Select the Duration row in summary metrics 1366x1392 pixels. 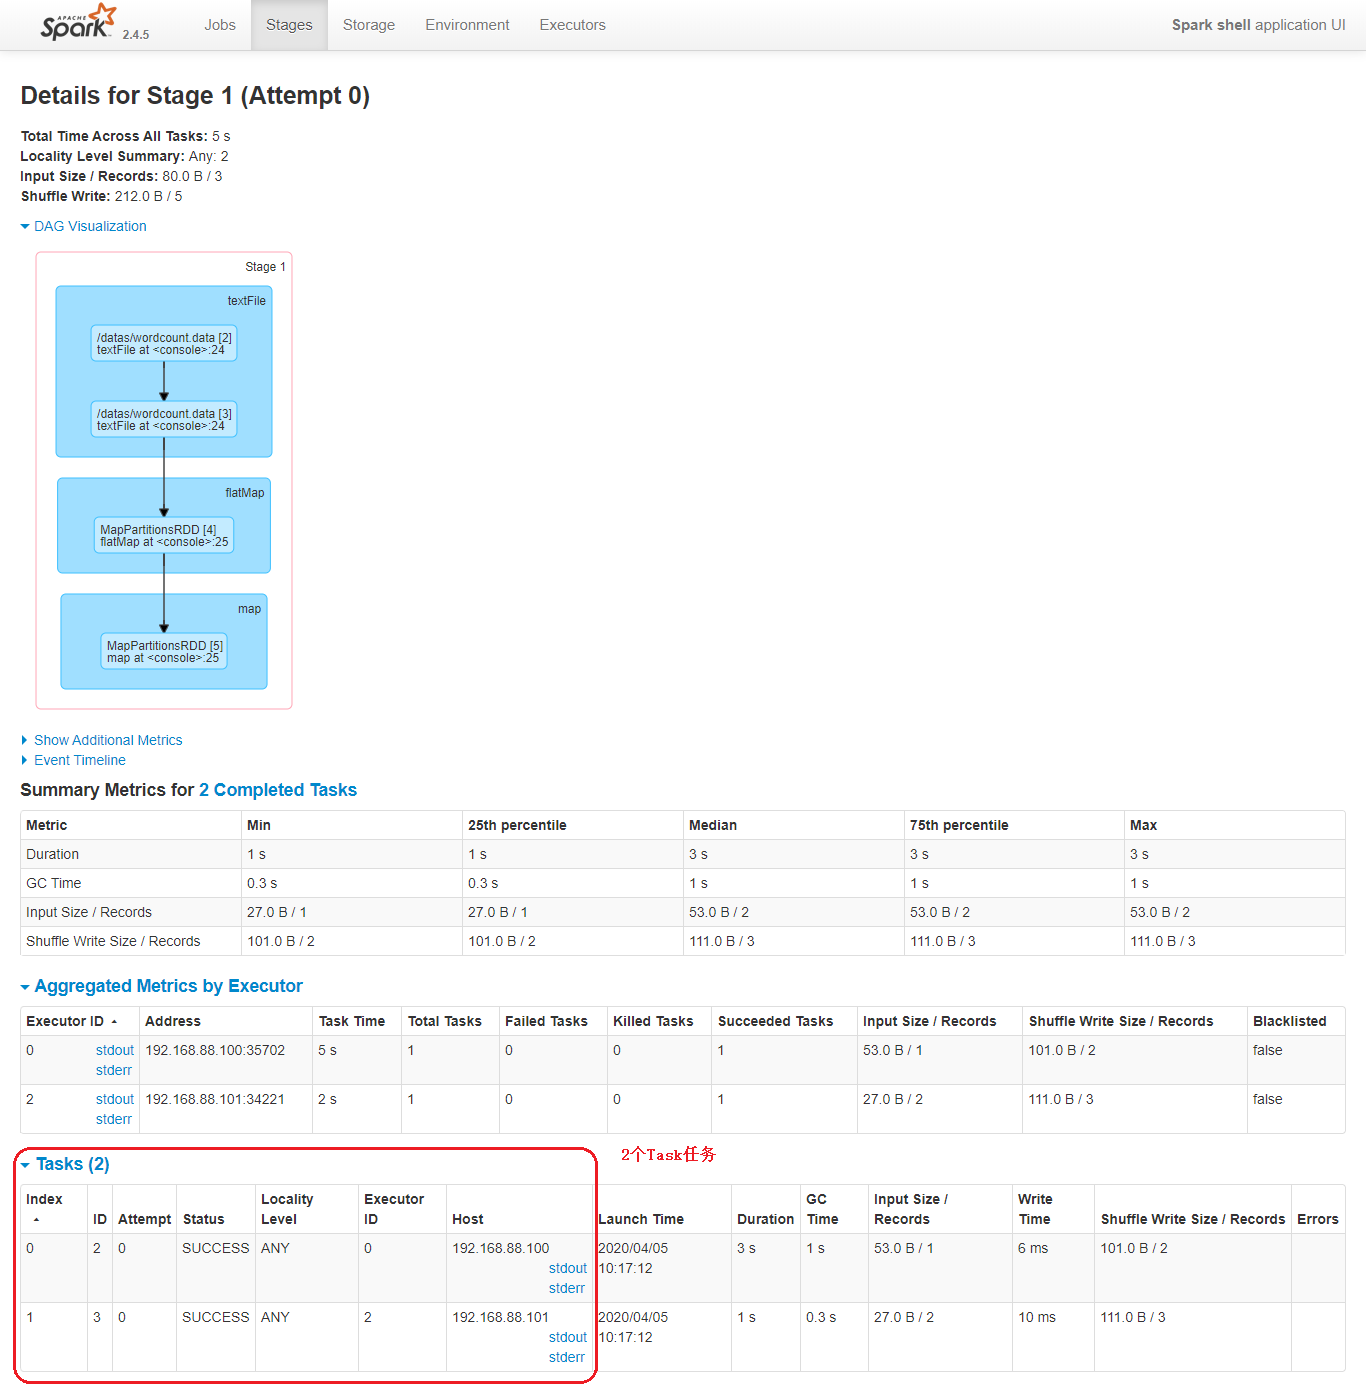[x=683, y=854]
